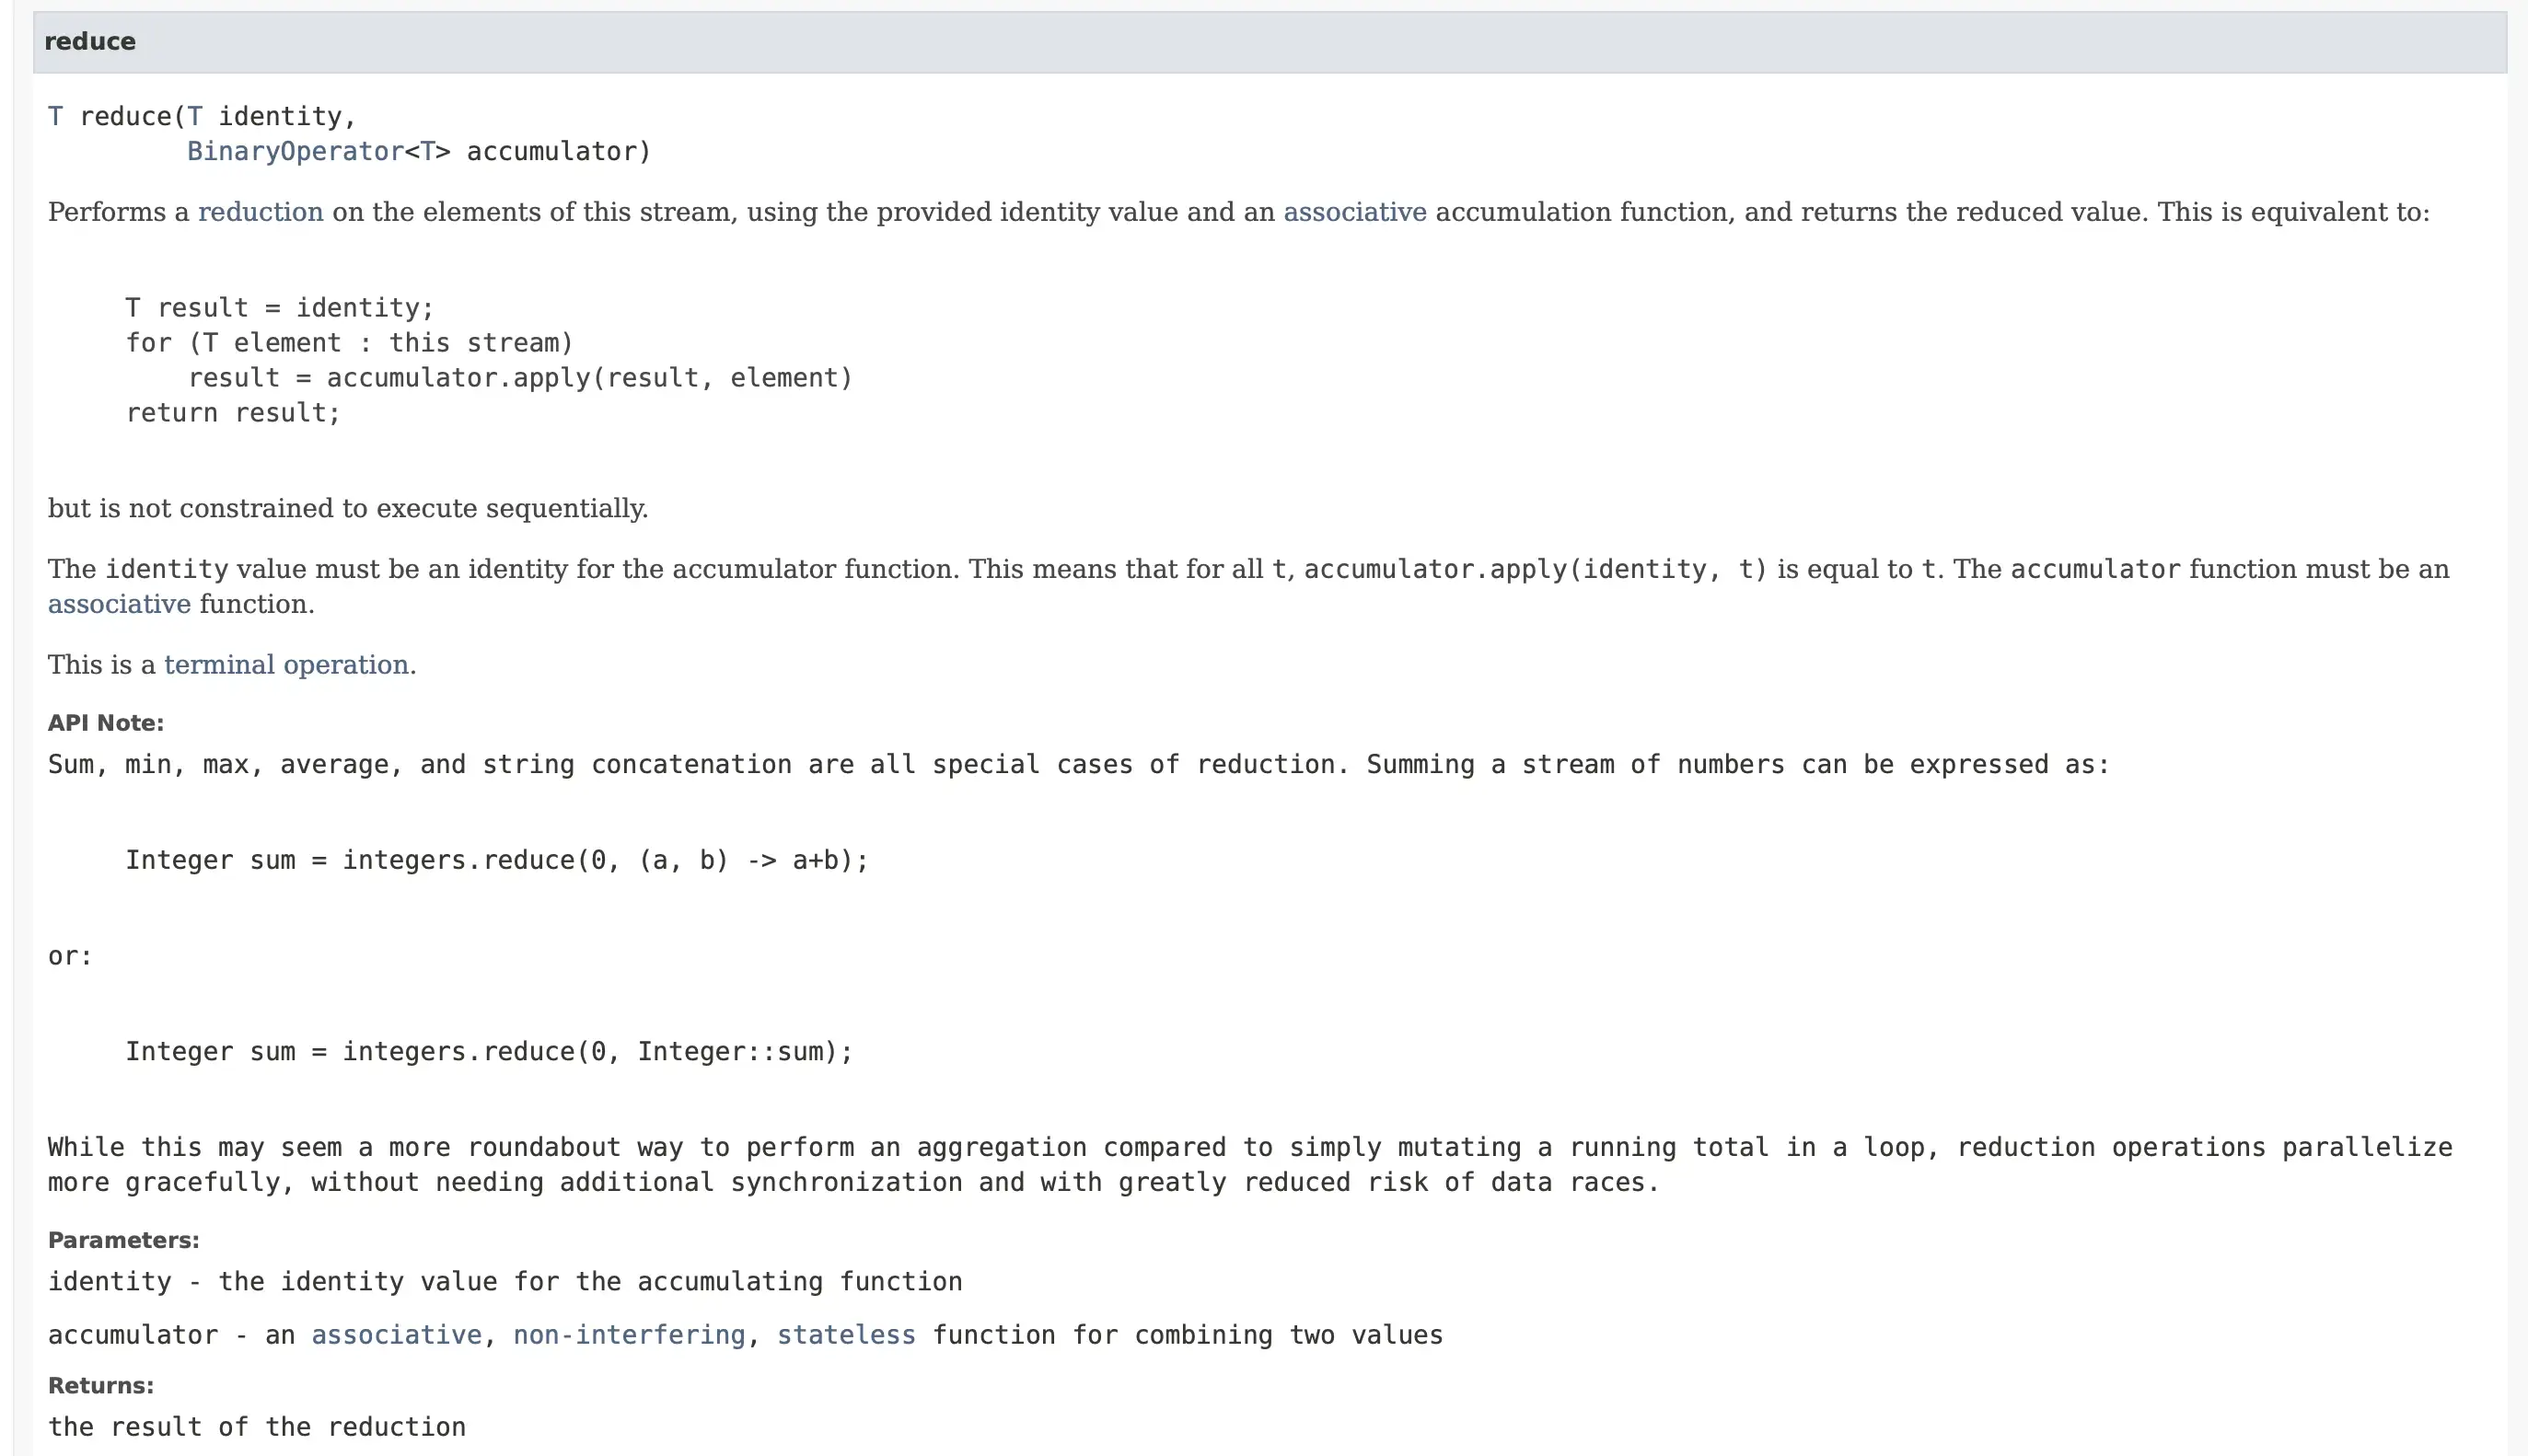Click the Parameters label
Viewport: 2528px width, 1456px height.
124,1240
